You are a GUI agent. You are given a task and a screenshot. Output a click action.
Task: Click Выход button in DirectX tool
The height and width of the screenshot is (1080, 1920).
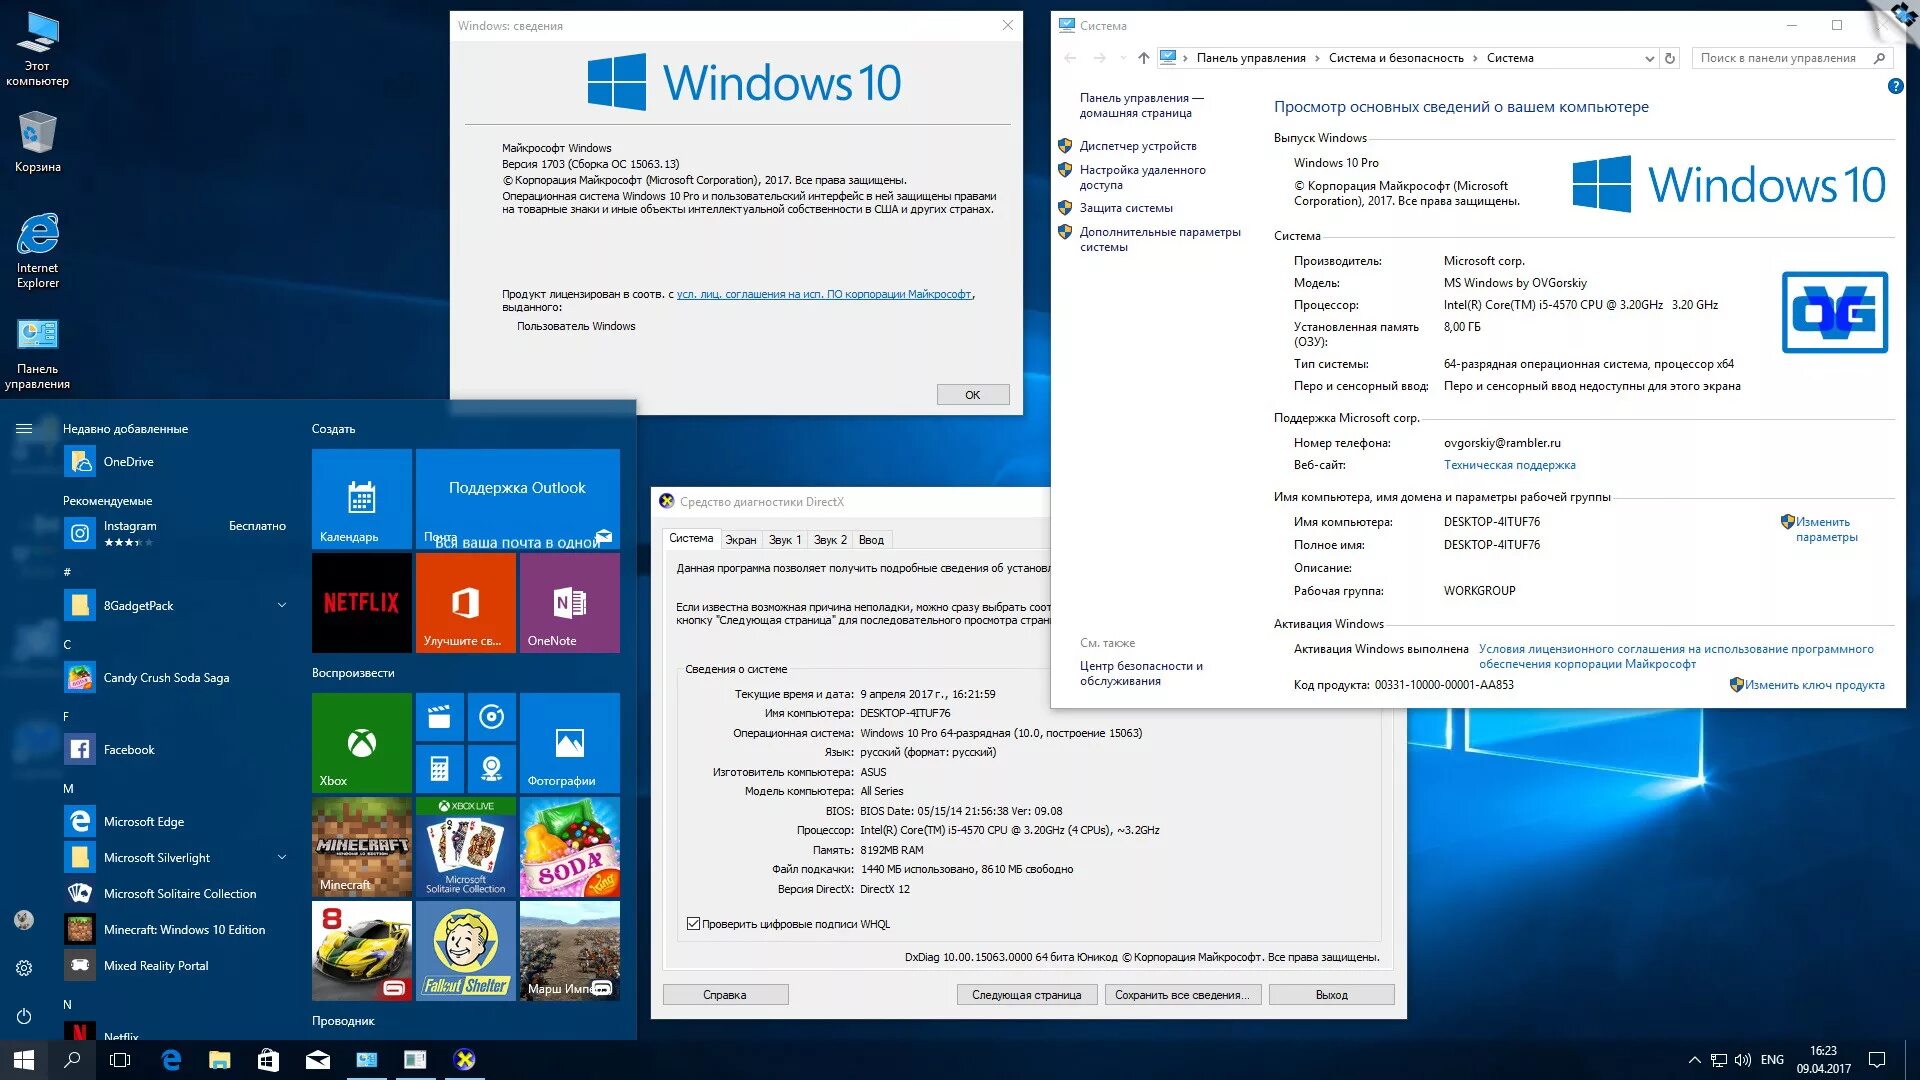coord(1331,995)
